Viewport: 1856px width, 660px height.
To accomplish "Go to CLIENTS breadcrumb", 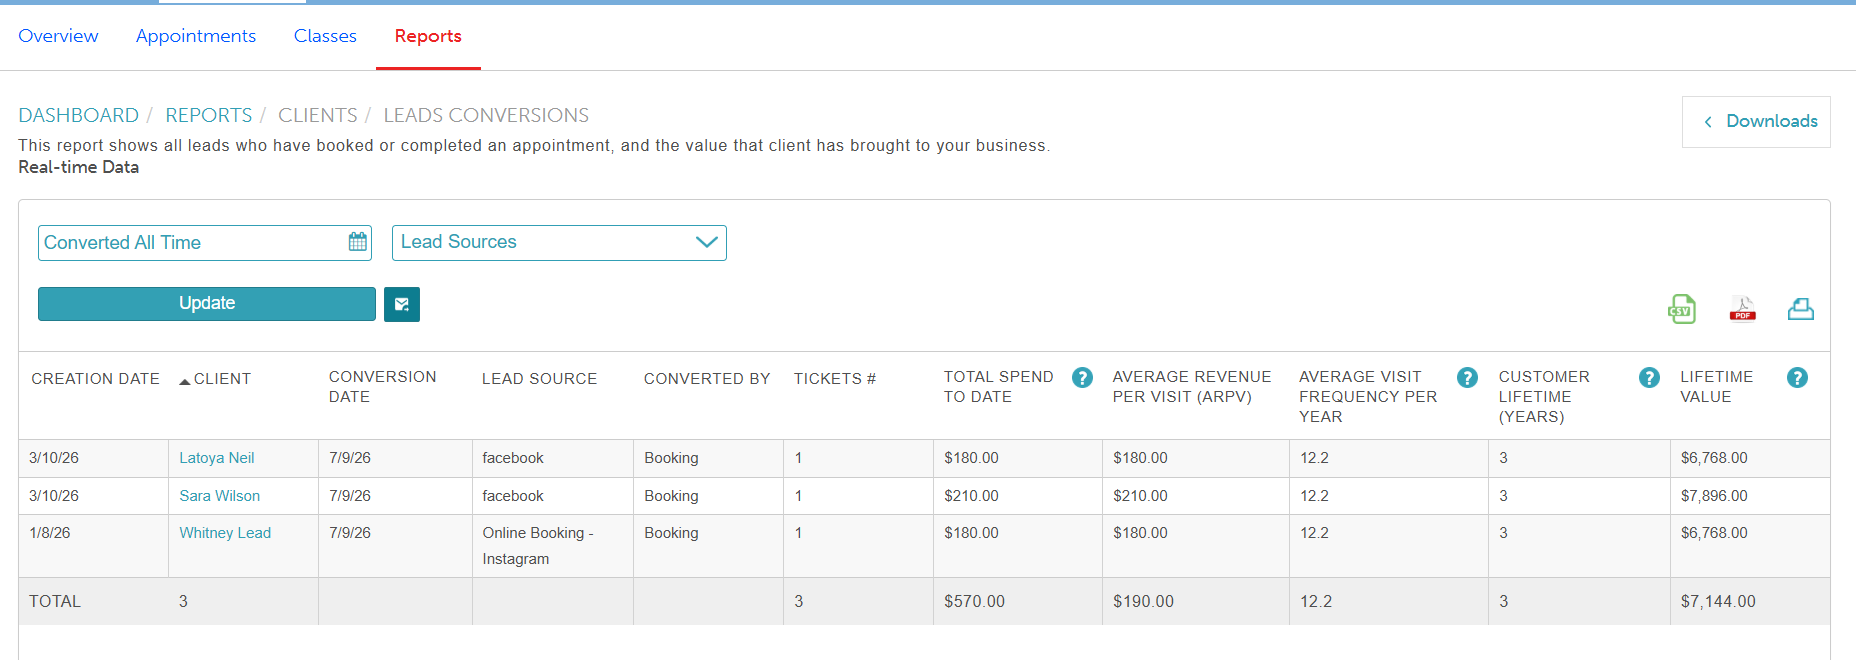I will click(x=318, y=115).
